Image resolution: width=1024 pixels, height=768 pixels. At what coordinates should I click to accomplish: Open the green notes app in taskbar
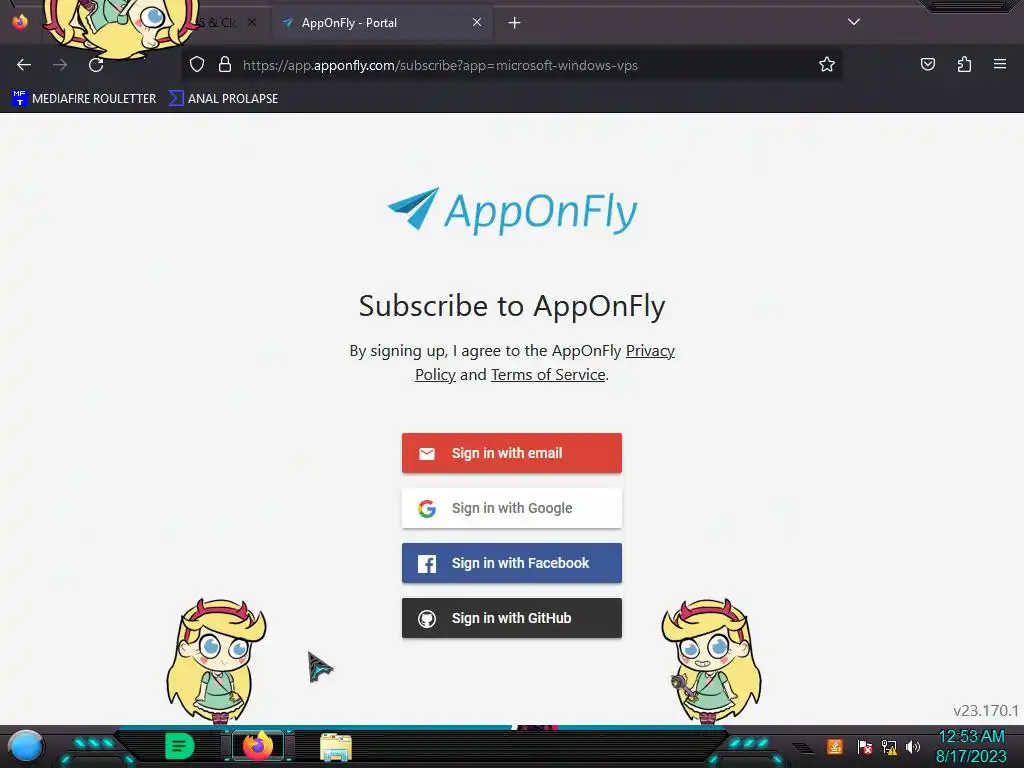180,746
